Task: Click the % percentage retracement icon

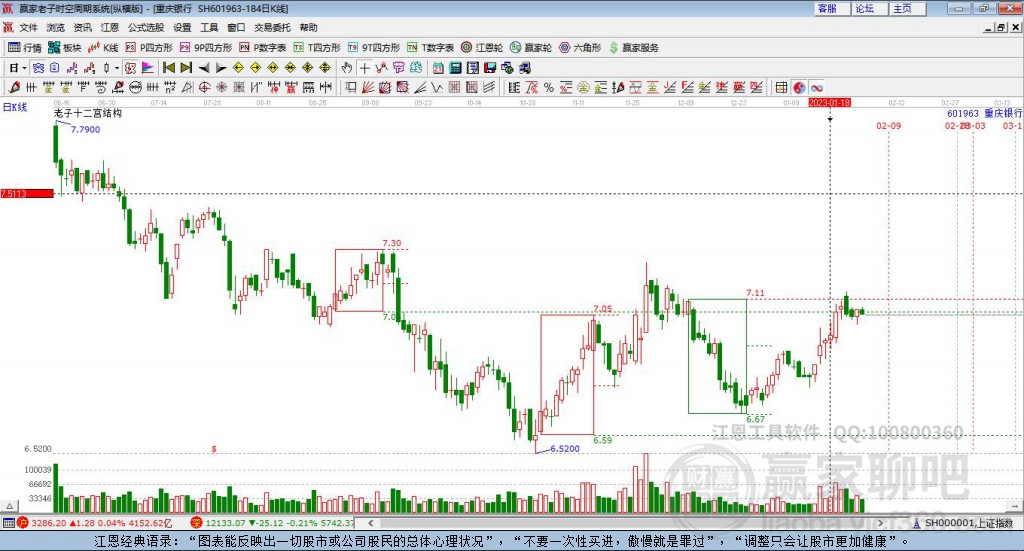Action: (x=549, y=87)
